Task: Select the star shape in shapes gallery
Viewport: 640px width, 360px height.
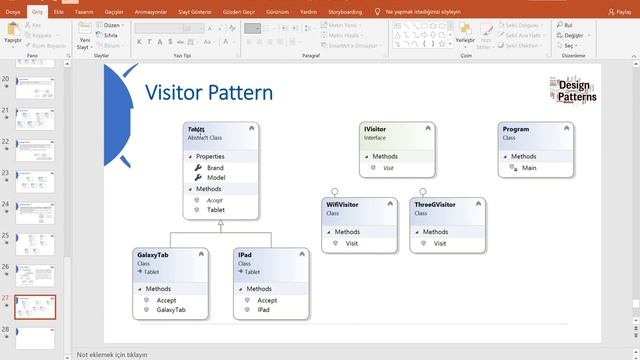Action: (442, 44)
